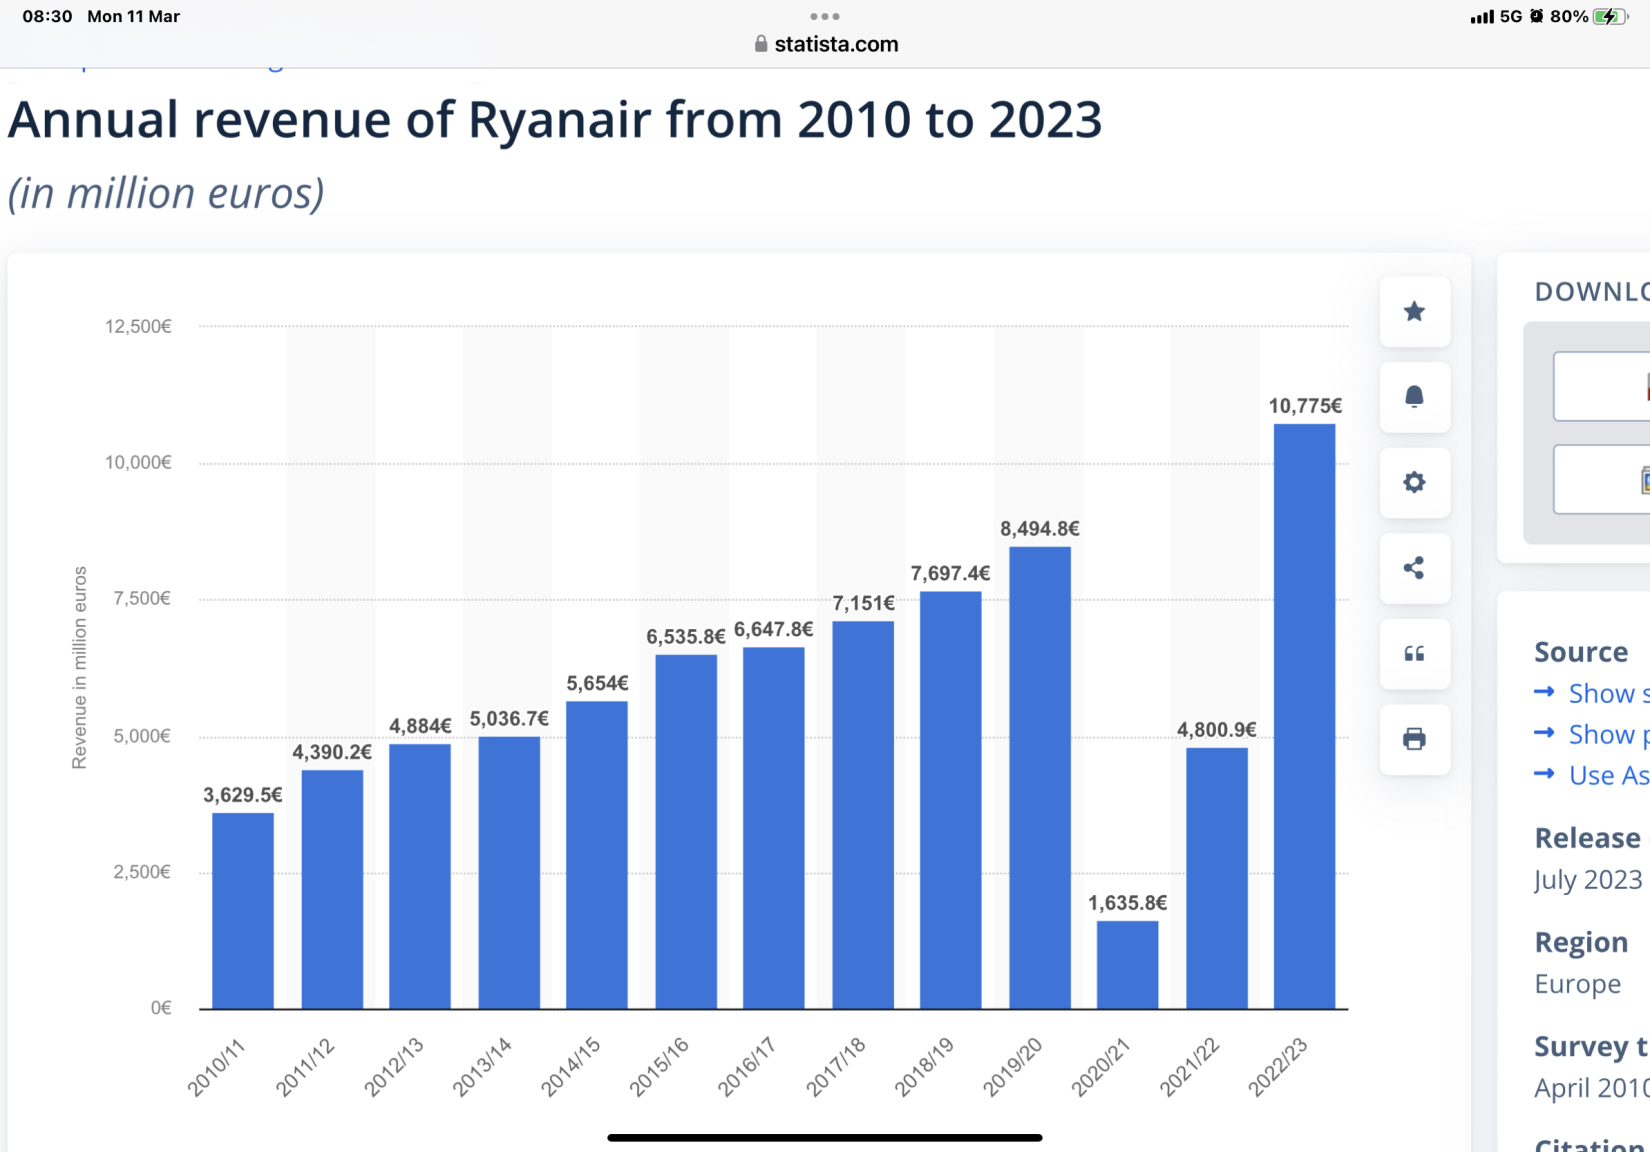The image size is (1650, 1152).
Task: Click 'Revenue in million euros' axis title
Action: point(79,668)
